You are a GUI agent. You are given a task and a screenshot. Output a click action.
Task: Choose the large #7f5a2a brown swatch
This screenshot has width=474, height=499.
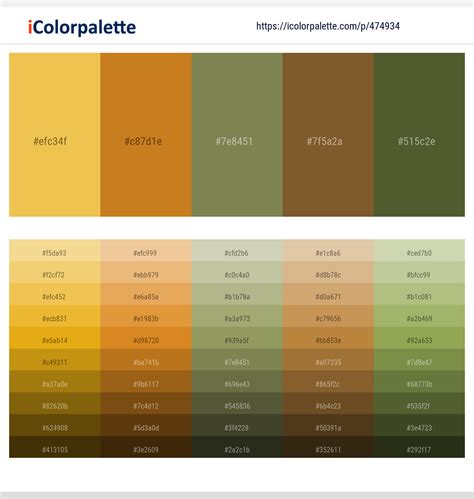(x=328, y=135)
